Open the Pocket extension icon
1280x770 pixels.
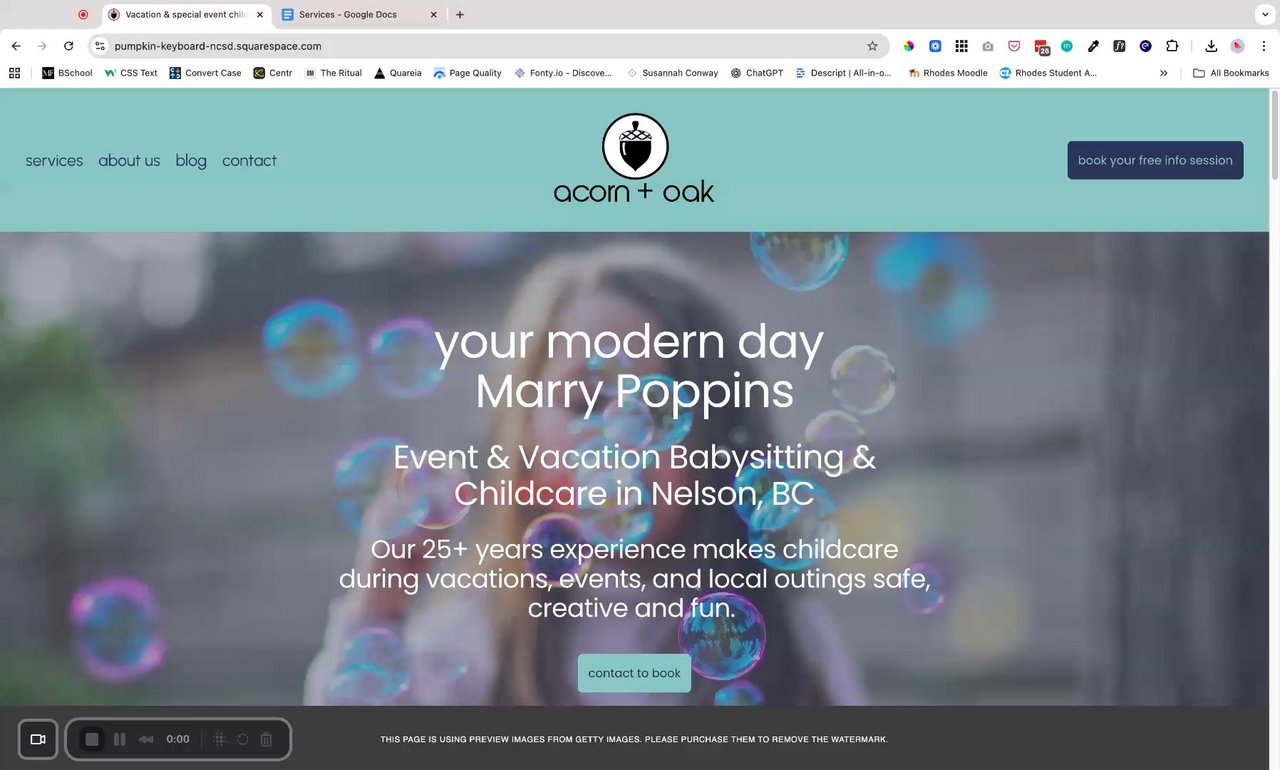(1014, 46)
